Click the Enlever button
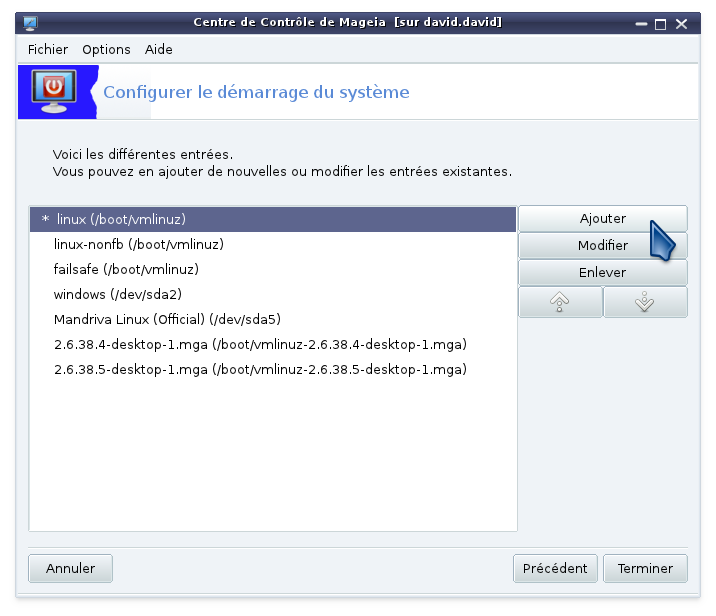Image resolution: width=716 pixels, height=616 pixels. [603, 273]
